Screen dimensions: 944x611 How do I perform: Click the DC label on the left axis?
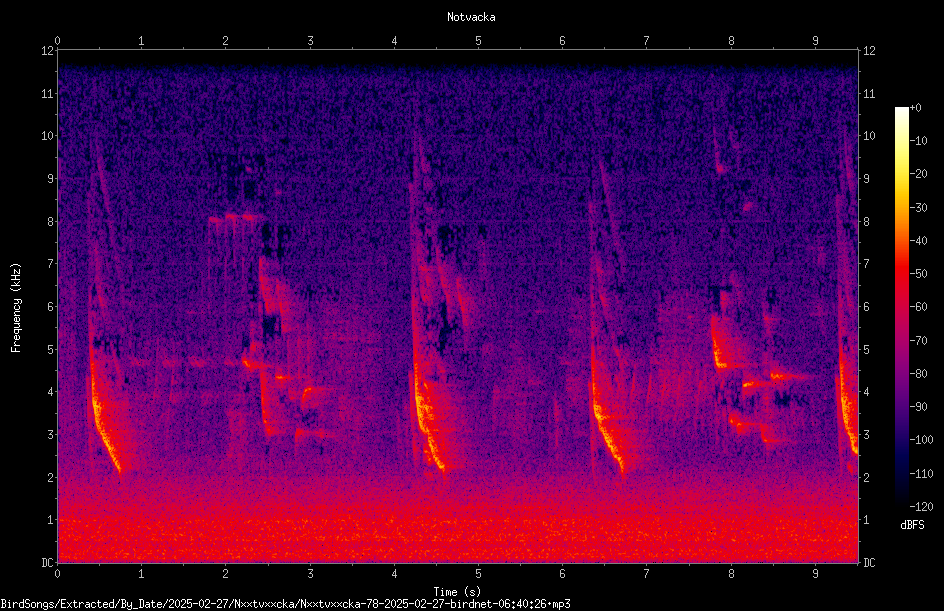point(48,562)
